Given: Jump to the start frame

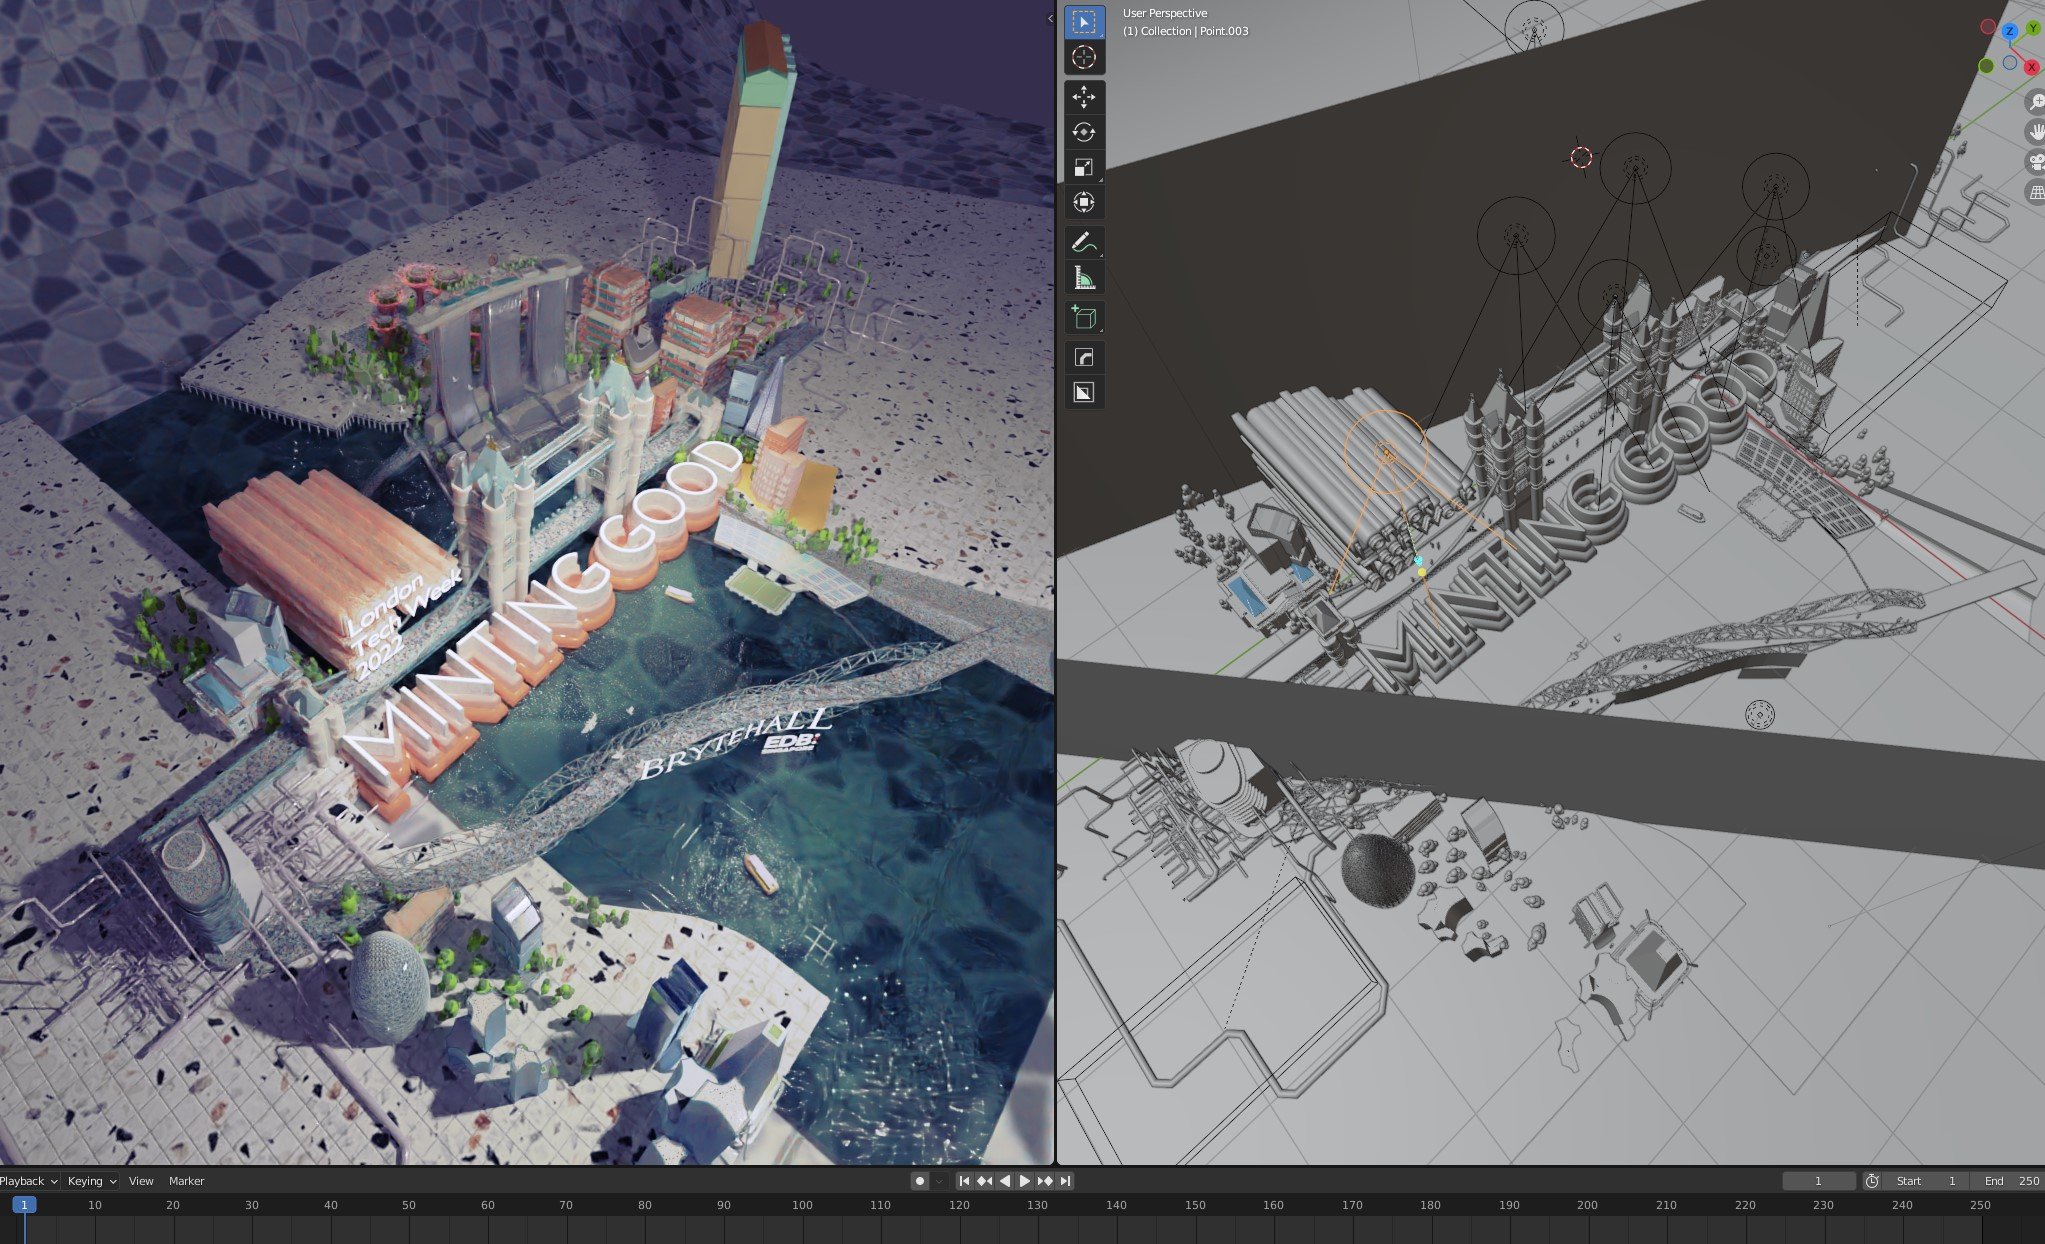Looking at the screenshot, I should pos(964,1181).
